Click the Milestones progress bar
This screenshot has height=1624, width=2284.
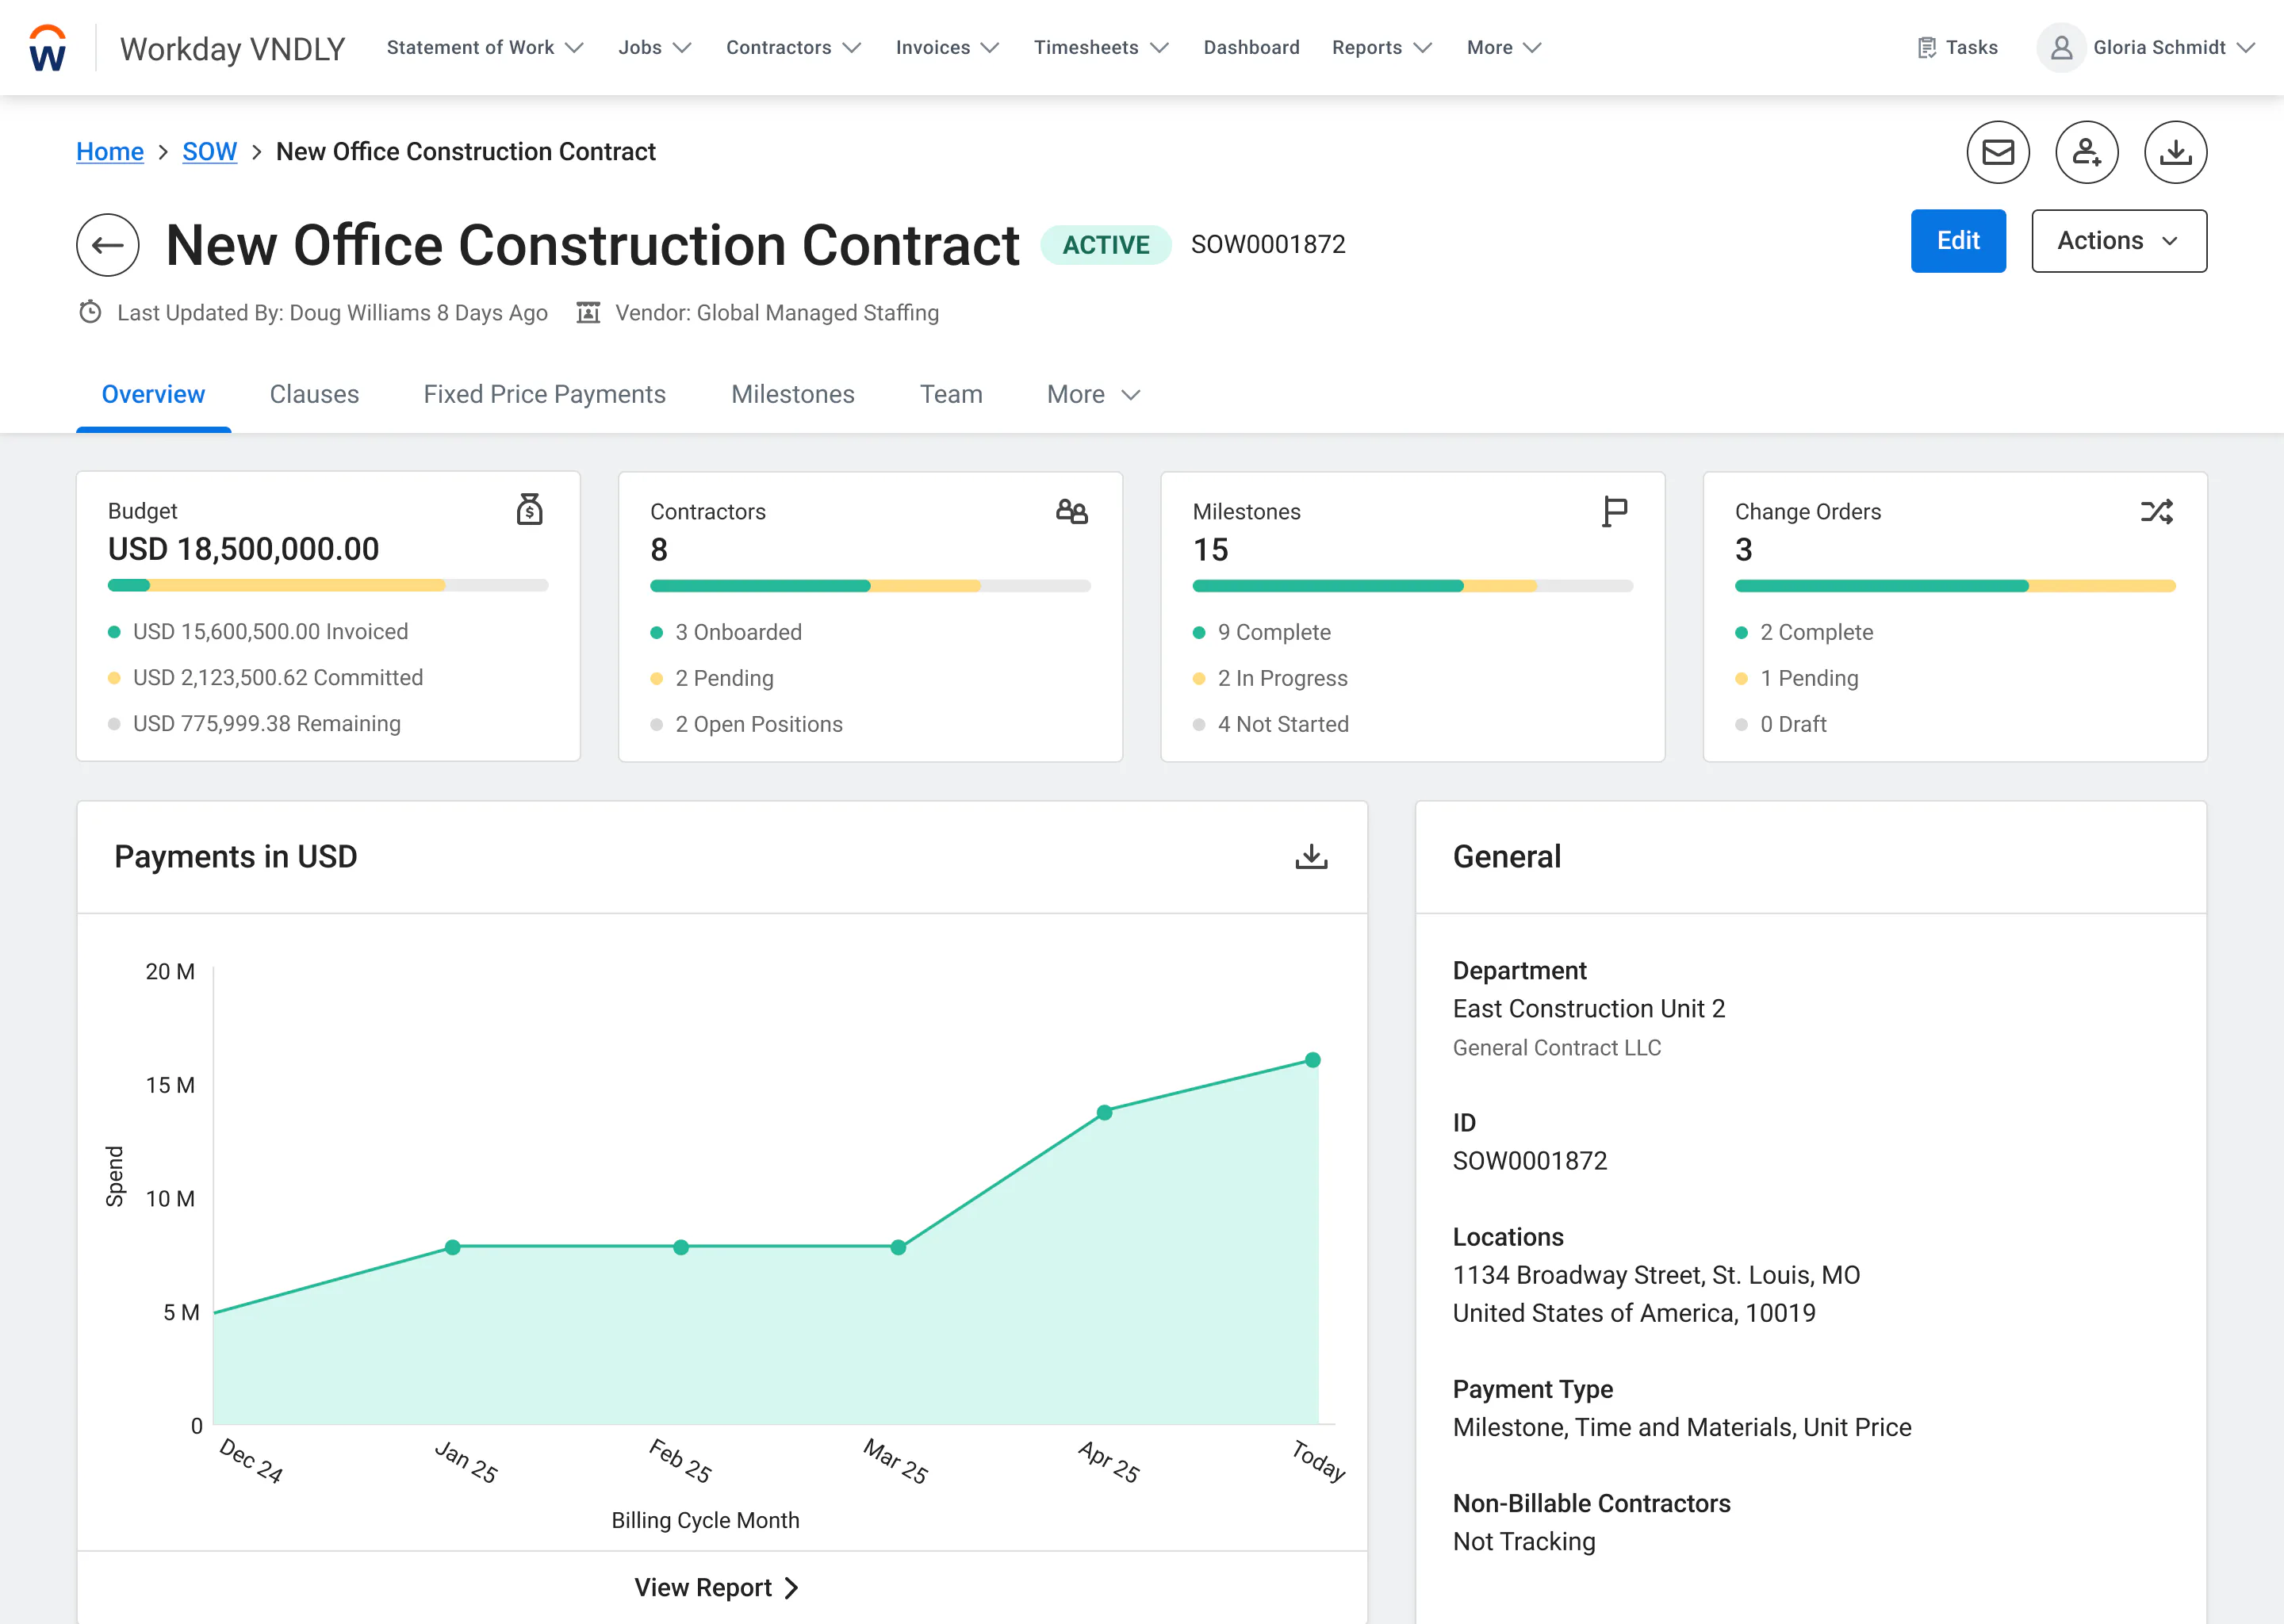(x=1412, y=585)
